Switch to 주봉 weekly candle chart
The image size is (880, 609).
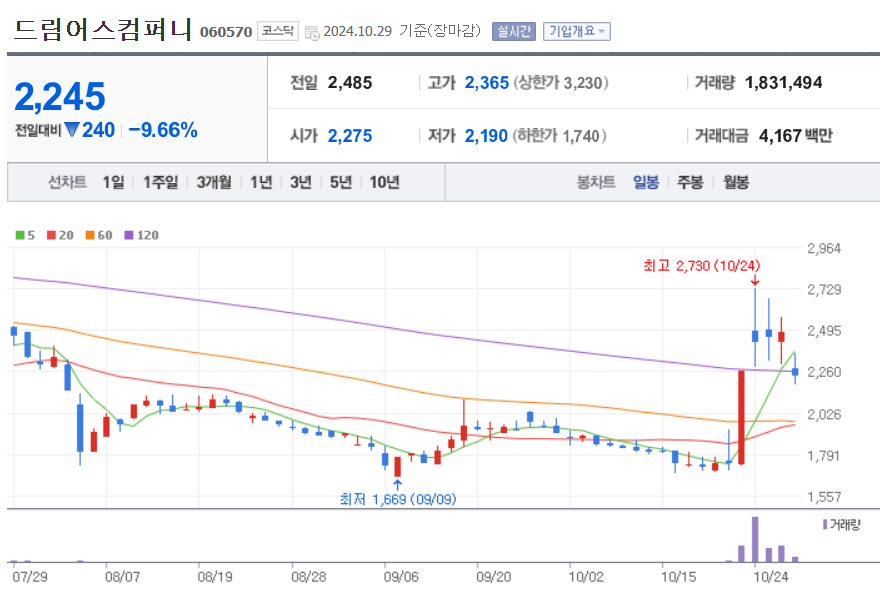point(690,182)
